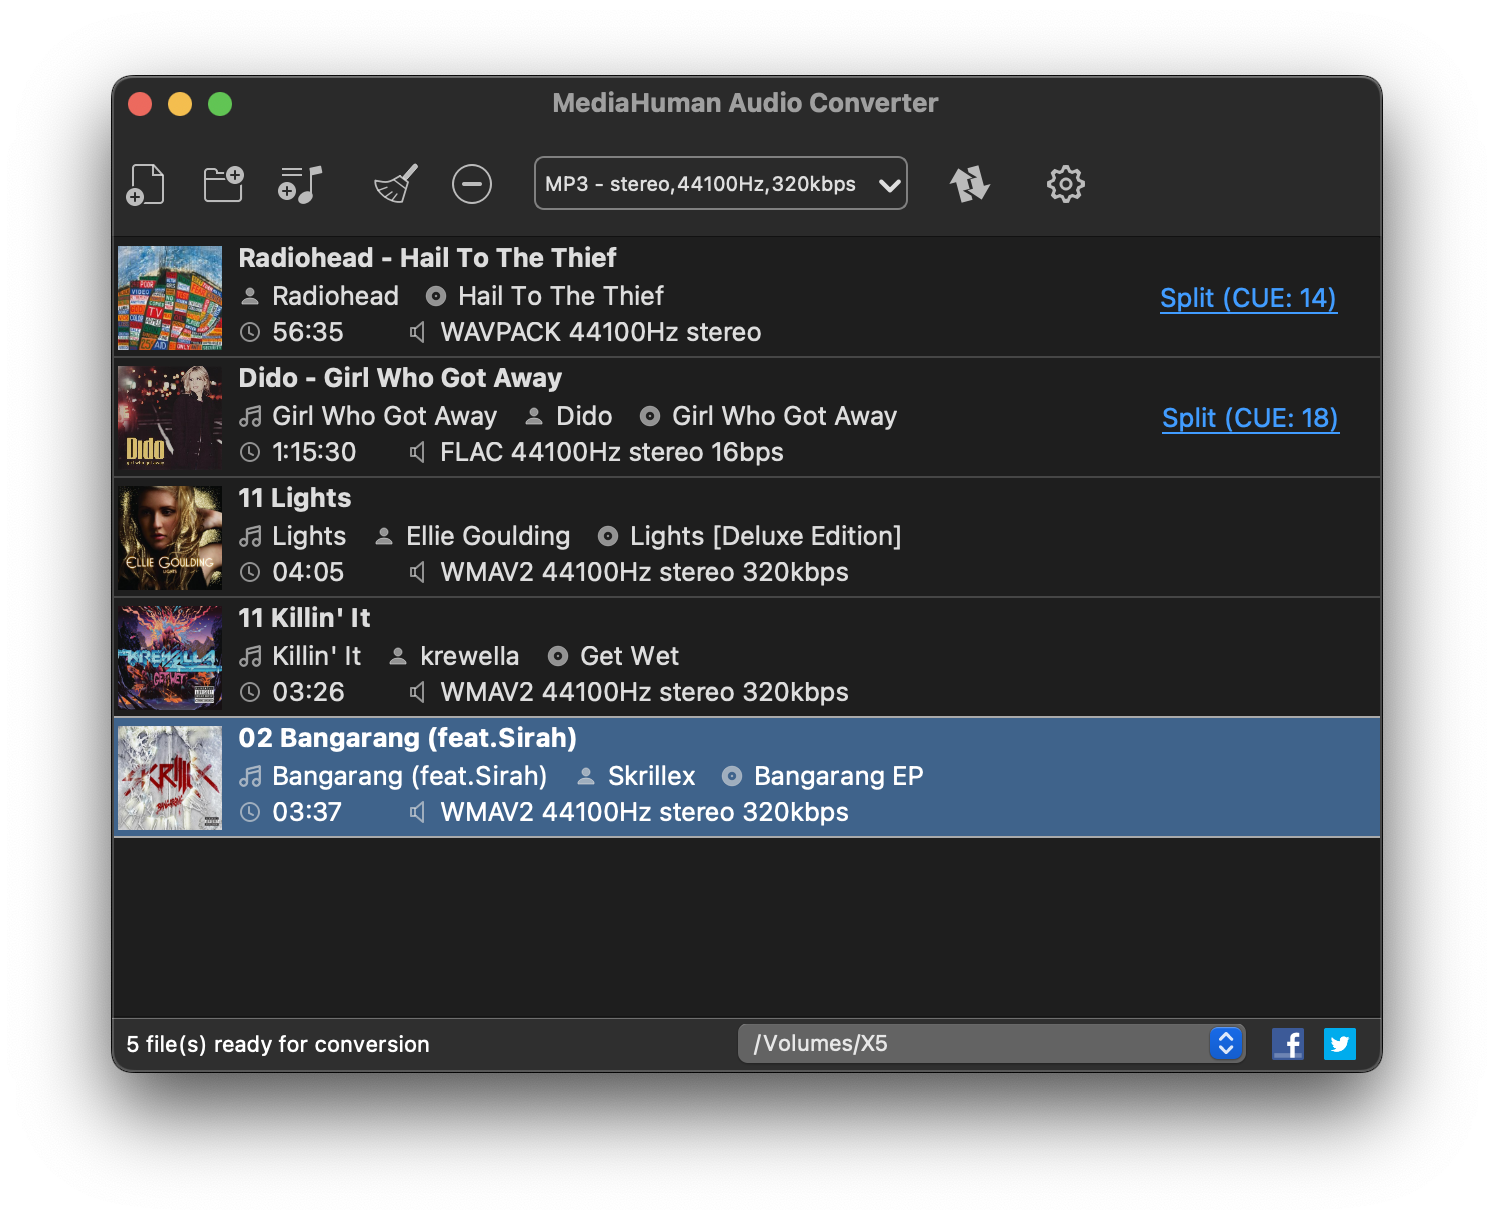This screenshot has height=1220, width=1494.
Task: Select the Radiohead Hail To The Thief cover
Action: point(170,298)
